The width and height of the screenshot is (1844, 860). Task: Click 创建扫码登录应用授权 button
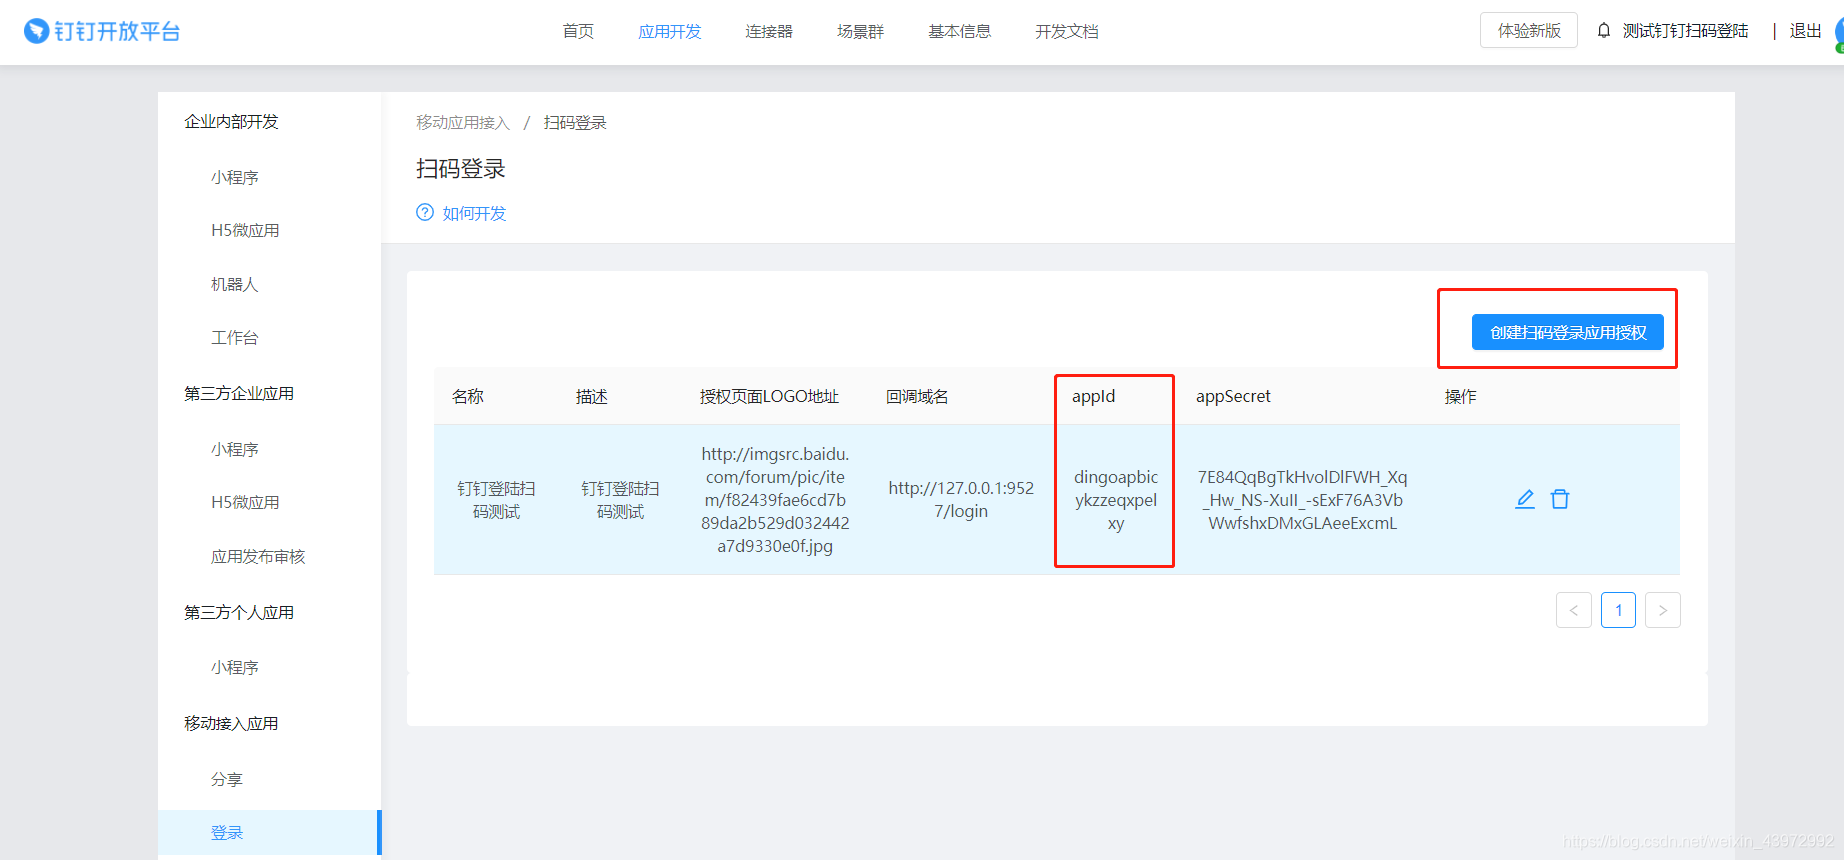(1568, 332)
